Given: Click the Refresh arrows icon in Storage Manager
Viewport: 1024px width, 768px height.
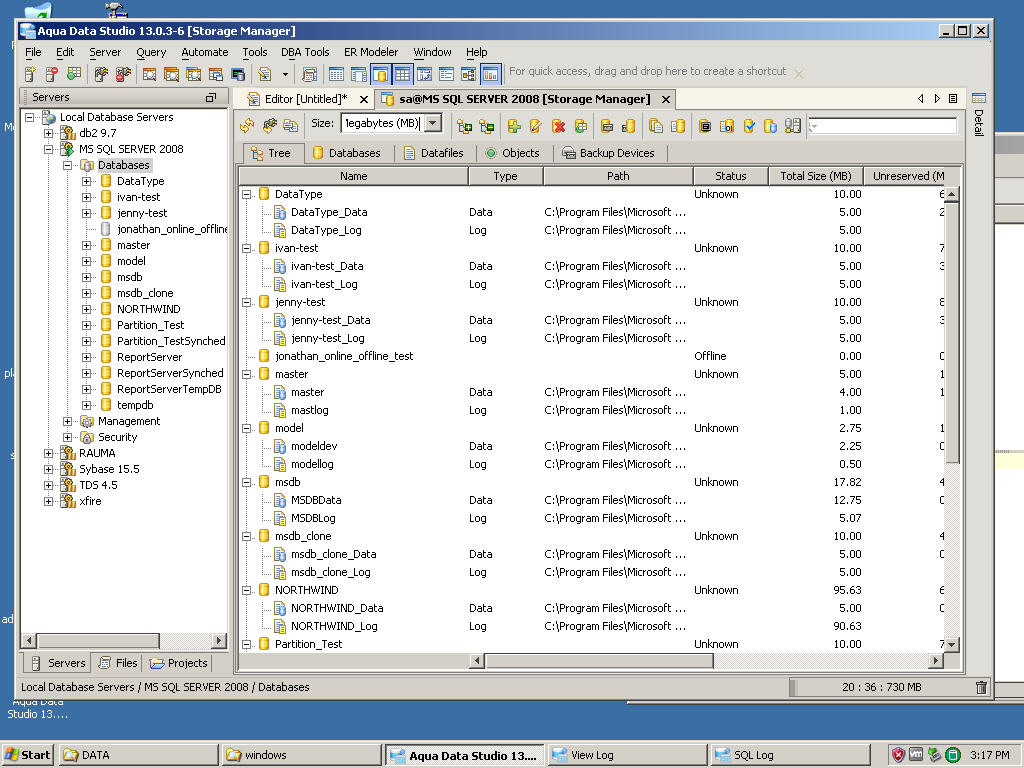Looking at the screenshot, I should coord(247,125).
